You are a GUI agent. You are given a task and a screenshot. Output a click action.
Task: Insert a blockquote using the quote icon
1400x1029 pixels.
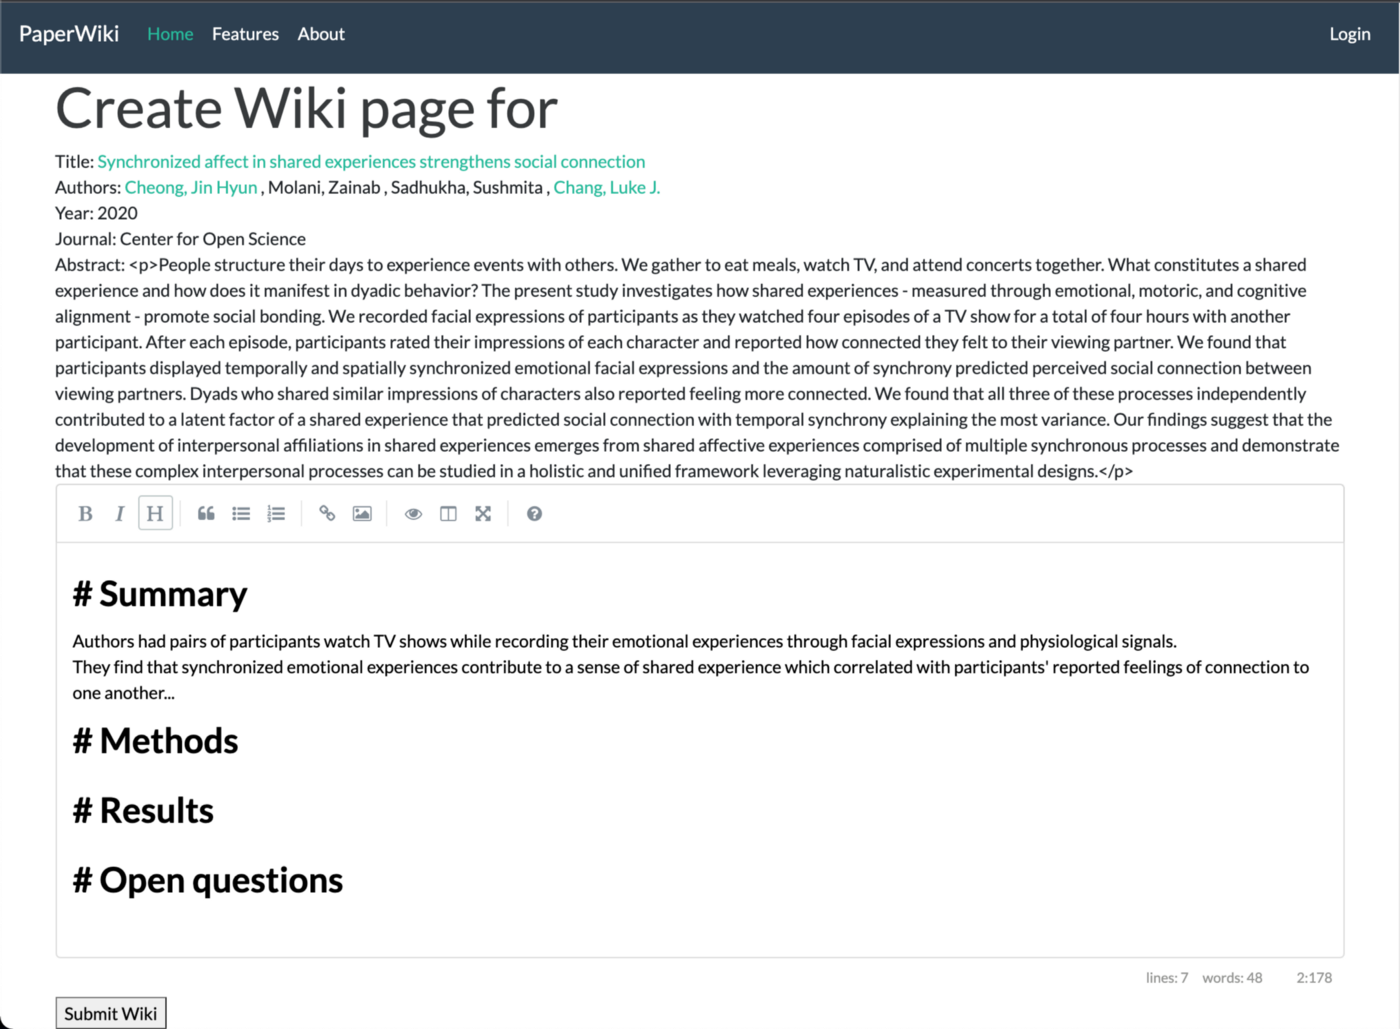[206, 514]
